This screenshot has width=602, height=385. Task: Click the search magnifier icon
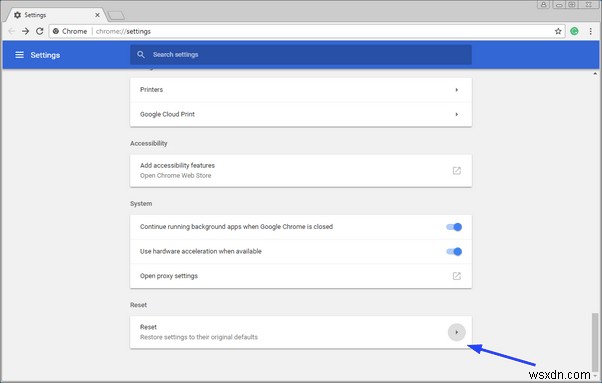tap(141, 55)
